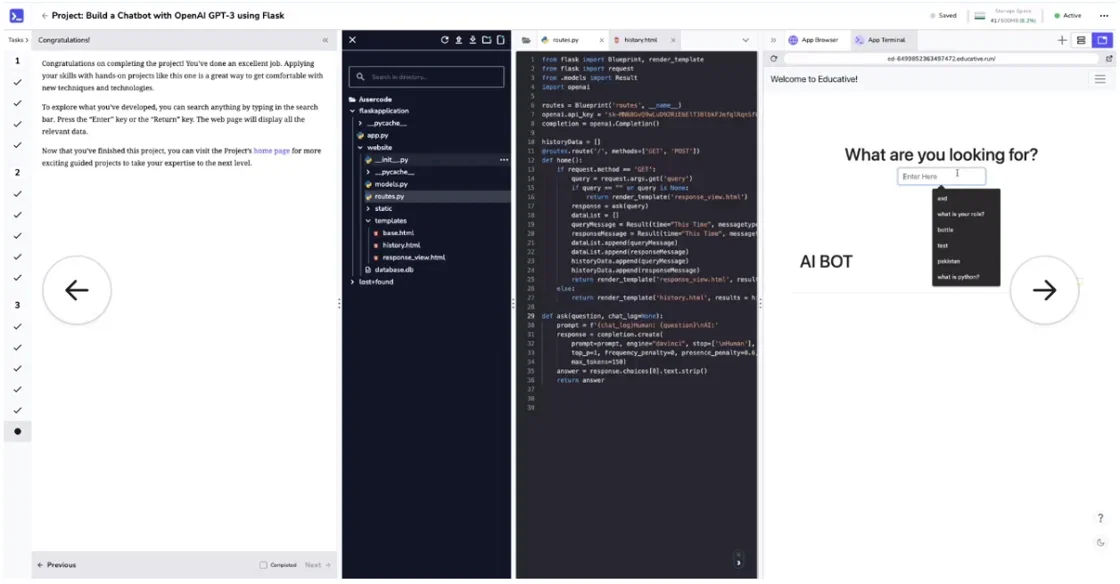
Task: Select 'what is your role?' suggestion
Action: [961, 214]
